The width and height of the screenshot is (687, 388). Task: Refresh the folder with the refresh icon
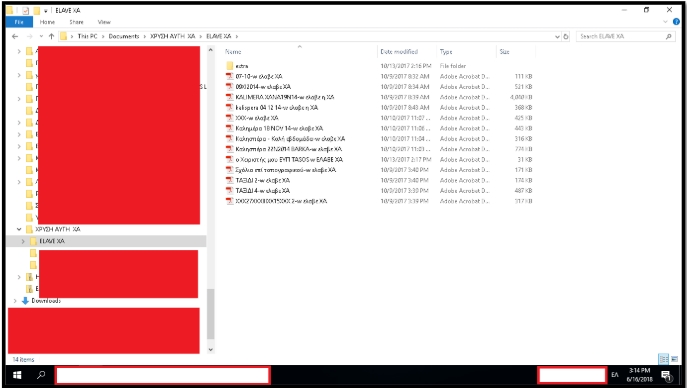[x=566, y=37]
